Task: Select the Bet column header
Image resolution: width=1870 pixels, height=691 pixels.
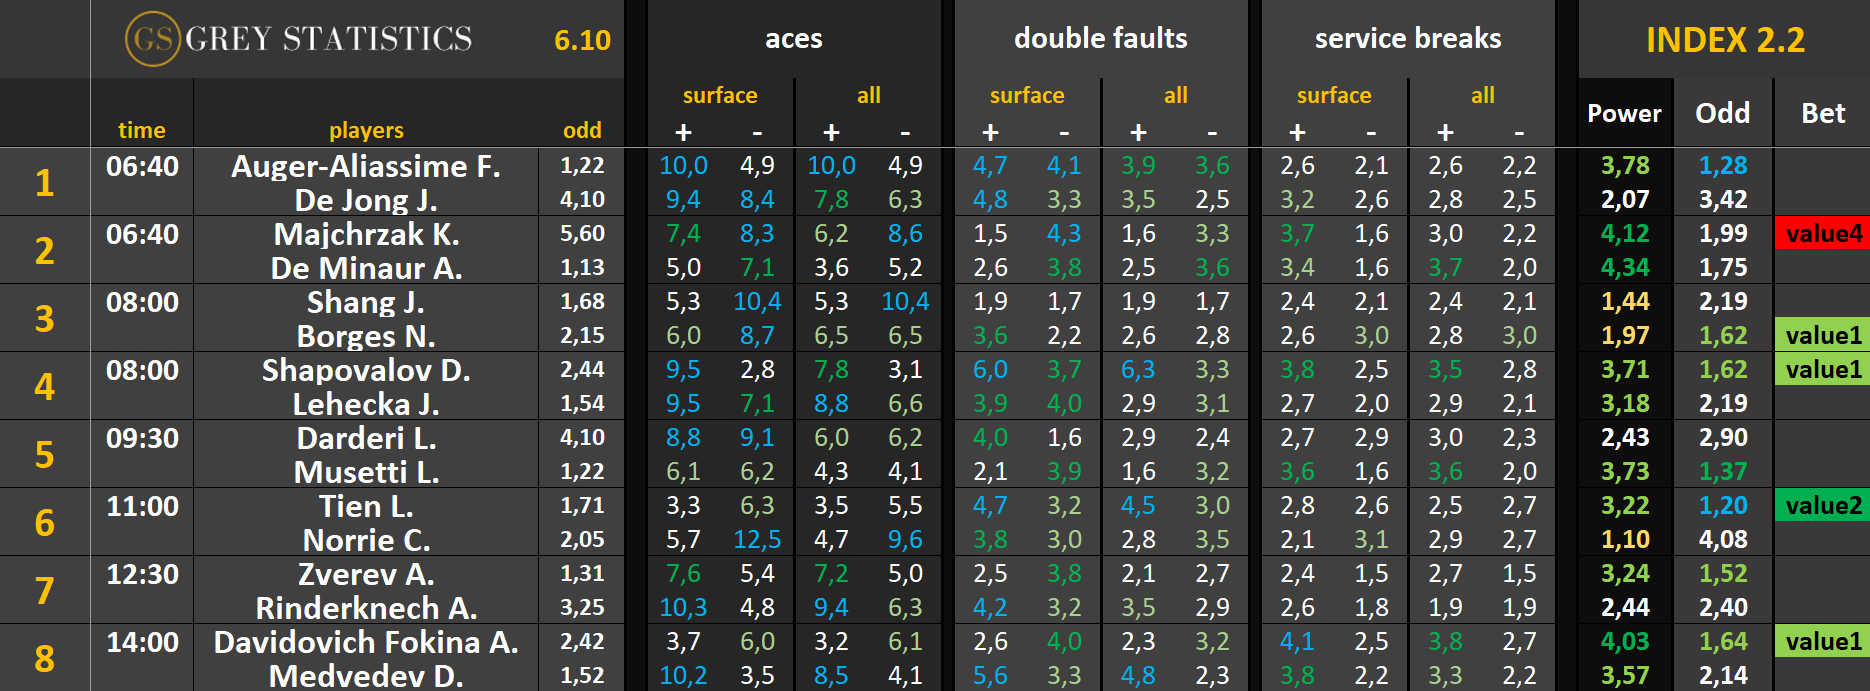Action: tap(1822, 113)
